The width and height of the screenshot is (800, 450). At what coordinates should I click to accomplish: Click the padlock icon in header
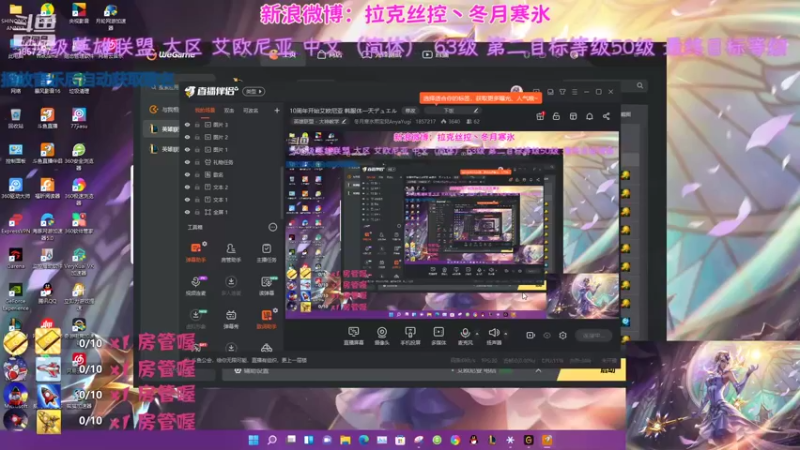557,116
